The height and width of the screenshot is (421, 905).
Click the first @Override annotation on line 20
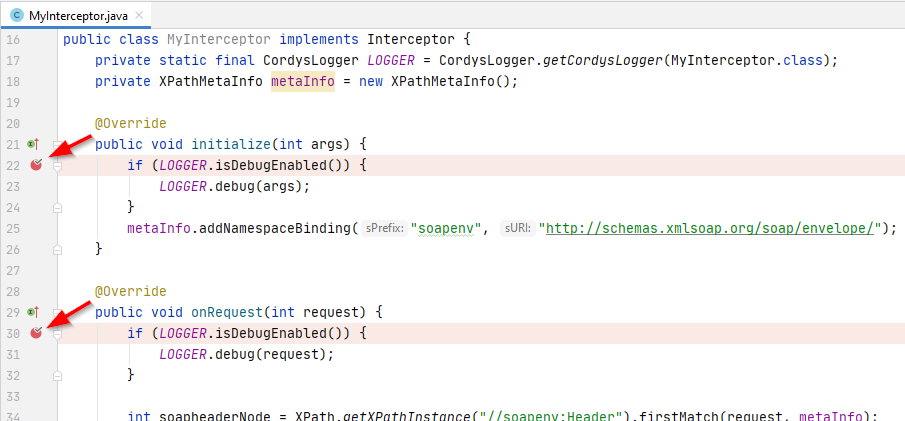coord(130,124)
